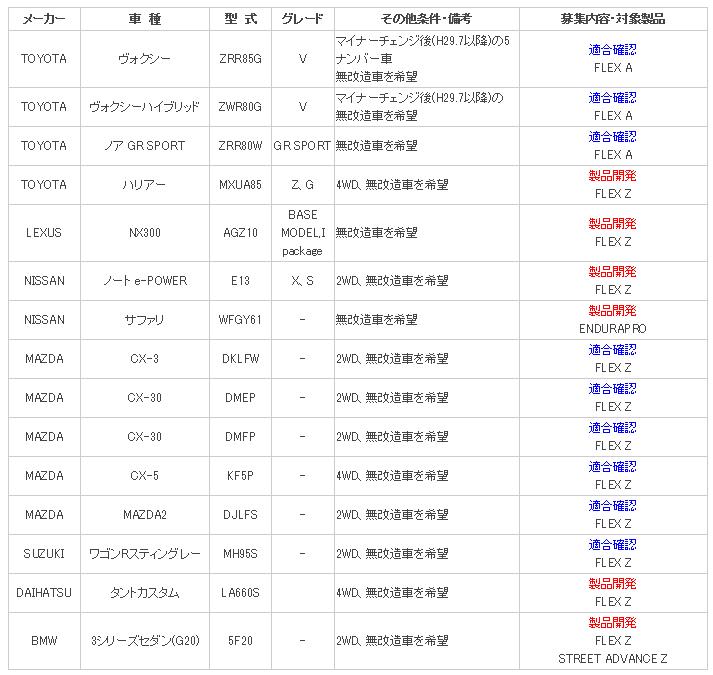
Task: Click the SUZUKI maker cell
Action: (44, 554)
